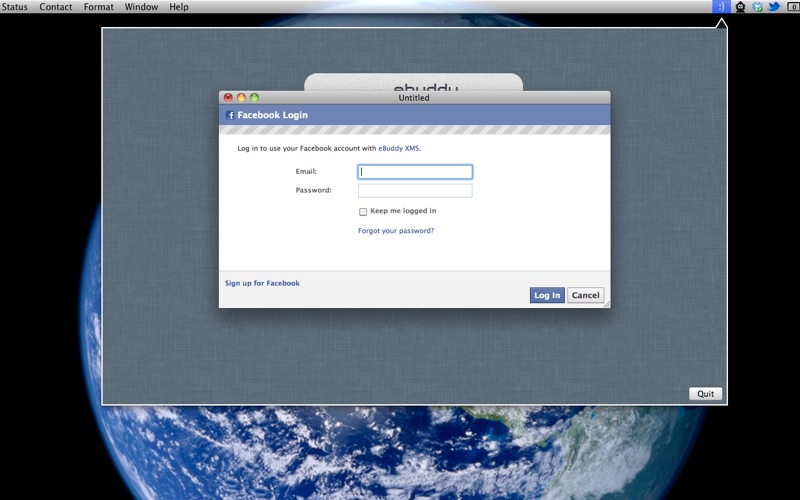Click the Keep me logged in label
This screenshot has height=500, width=800.
pyautogui.click(x=403, y=211)
